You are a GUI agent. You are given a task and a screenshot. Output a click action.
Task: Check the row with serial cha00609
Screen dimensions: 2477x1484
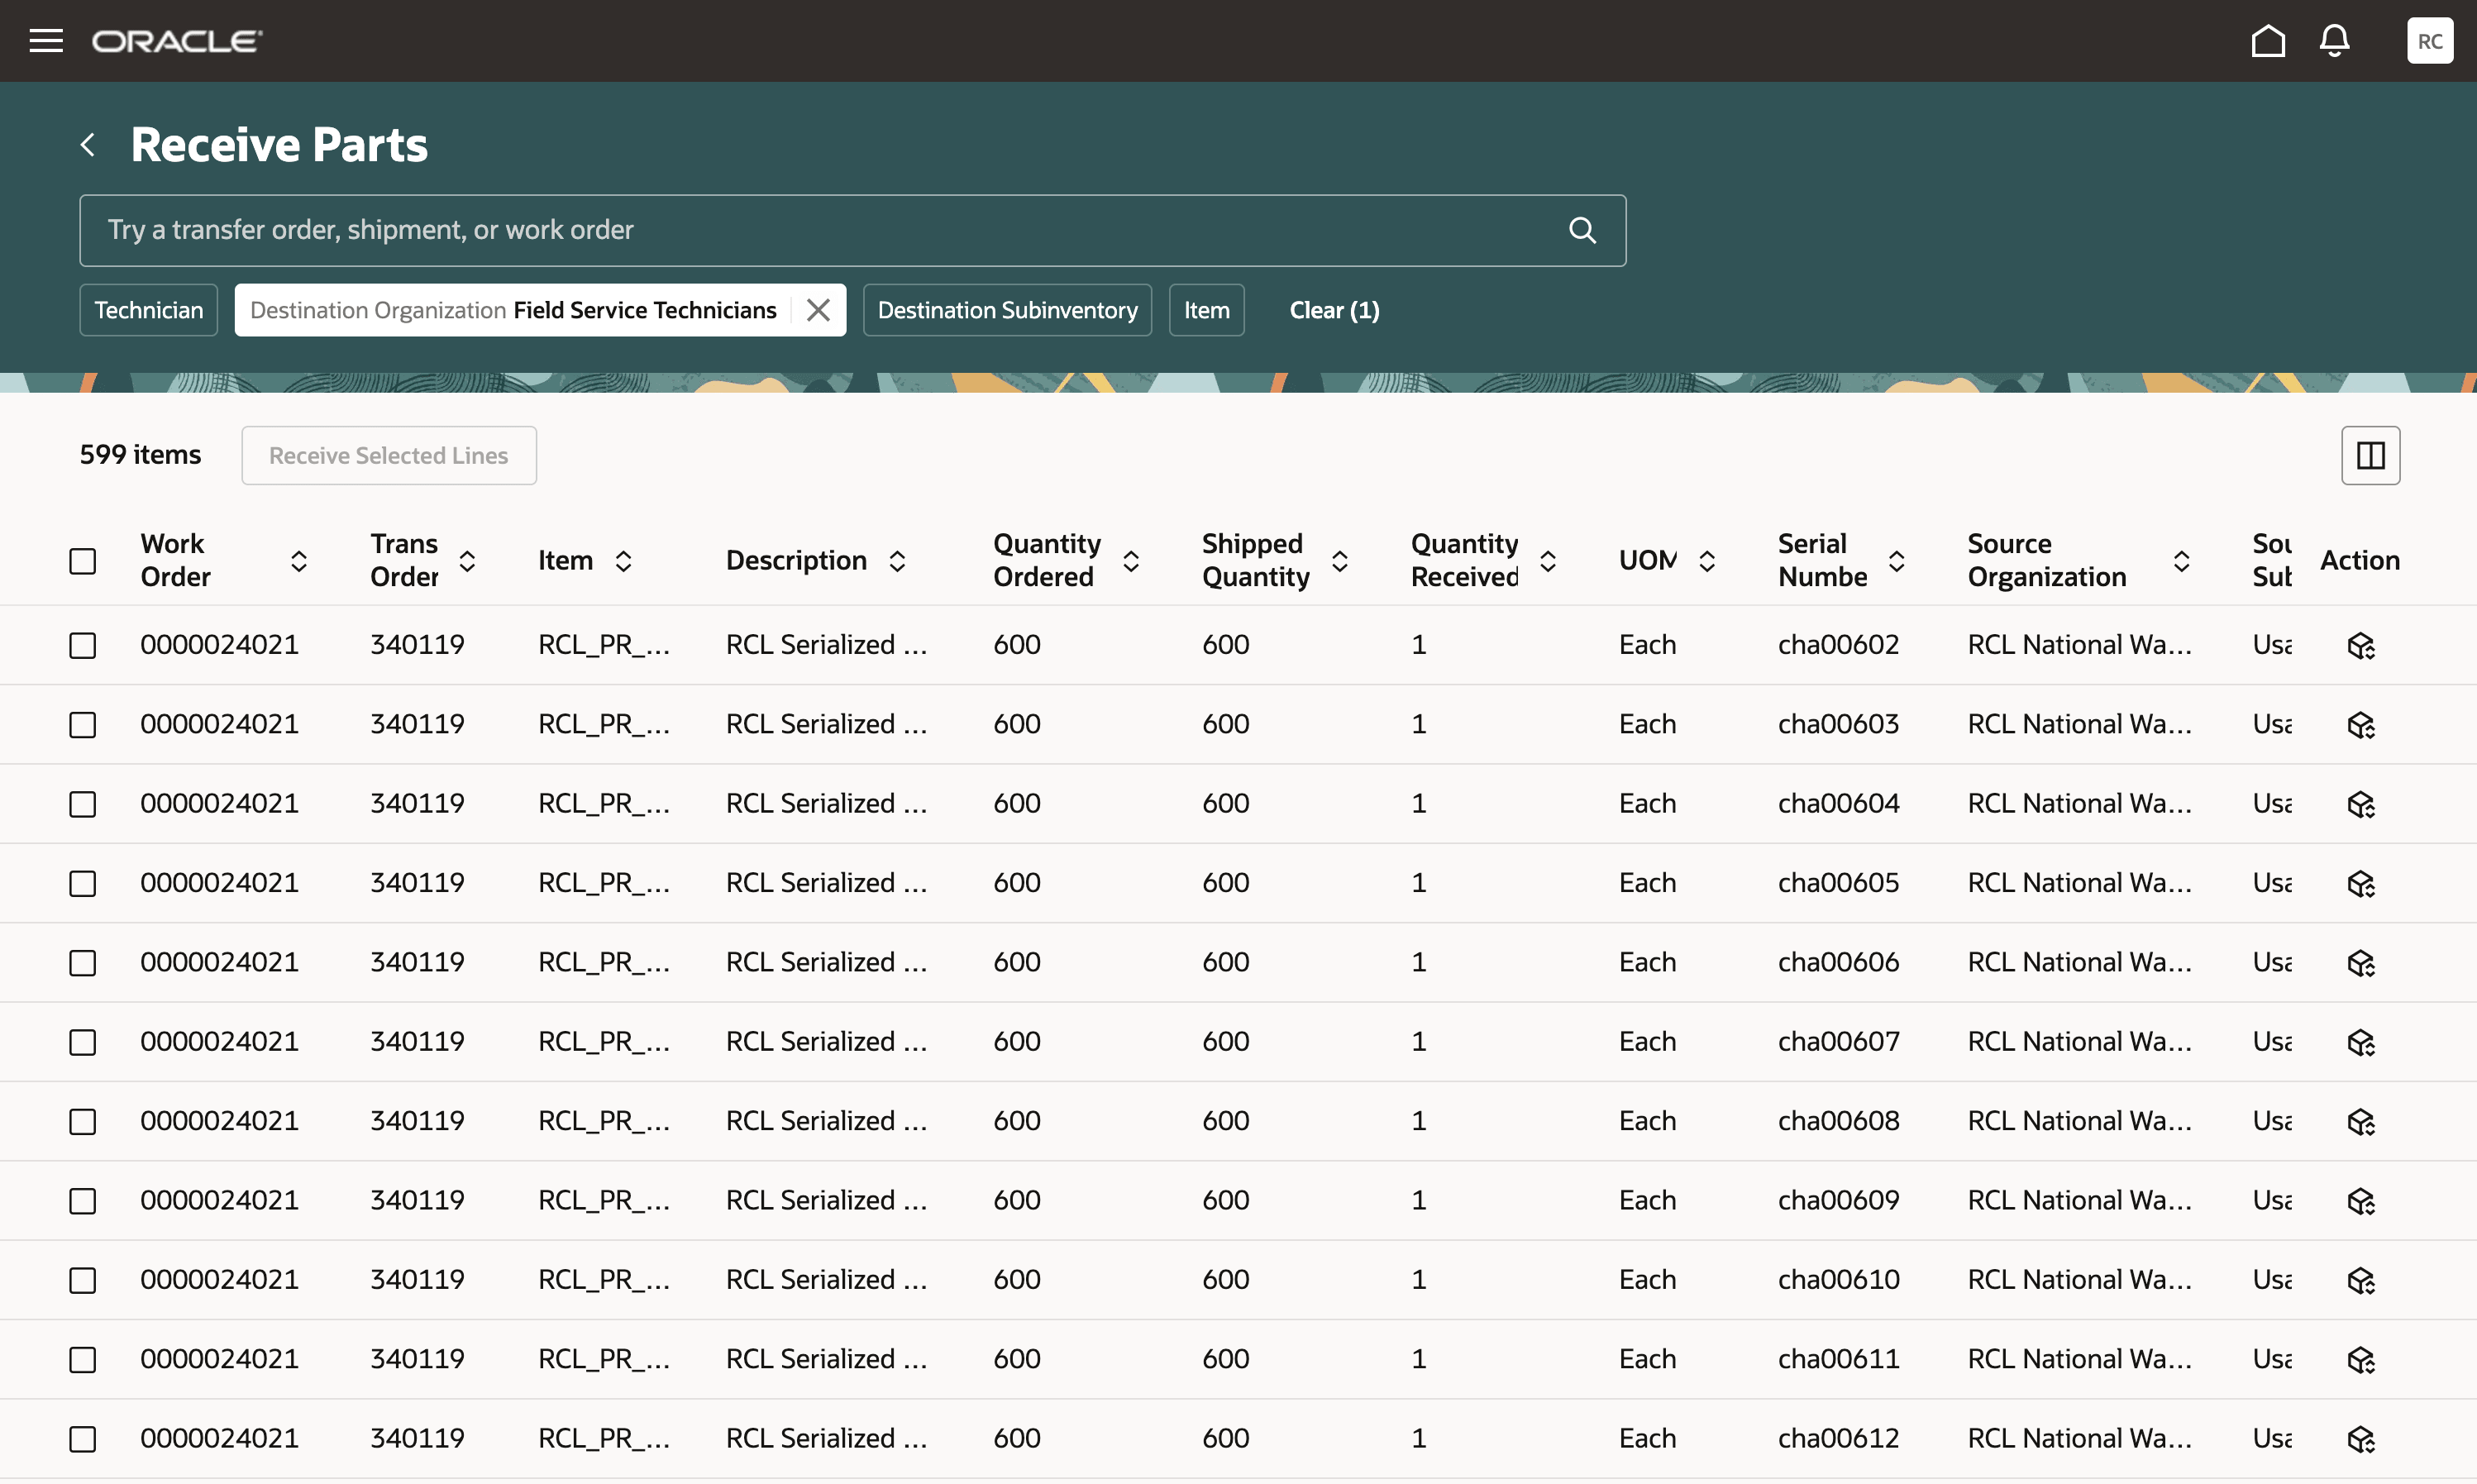pos(83,1200)
